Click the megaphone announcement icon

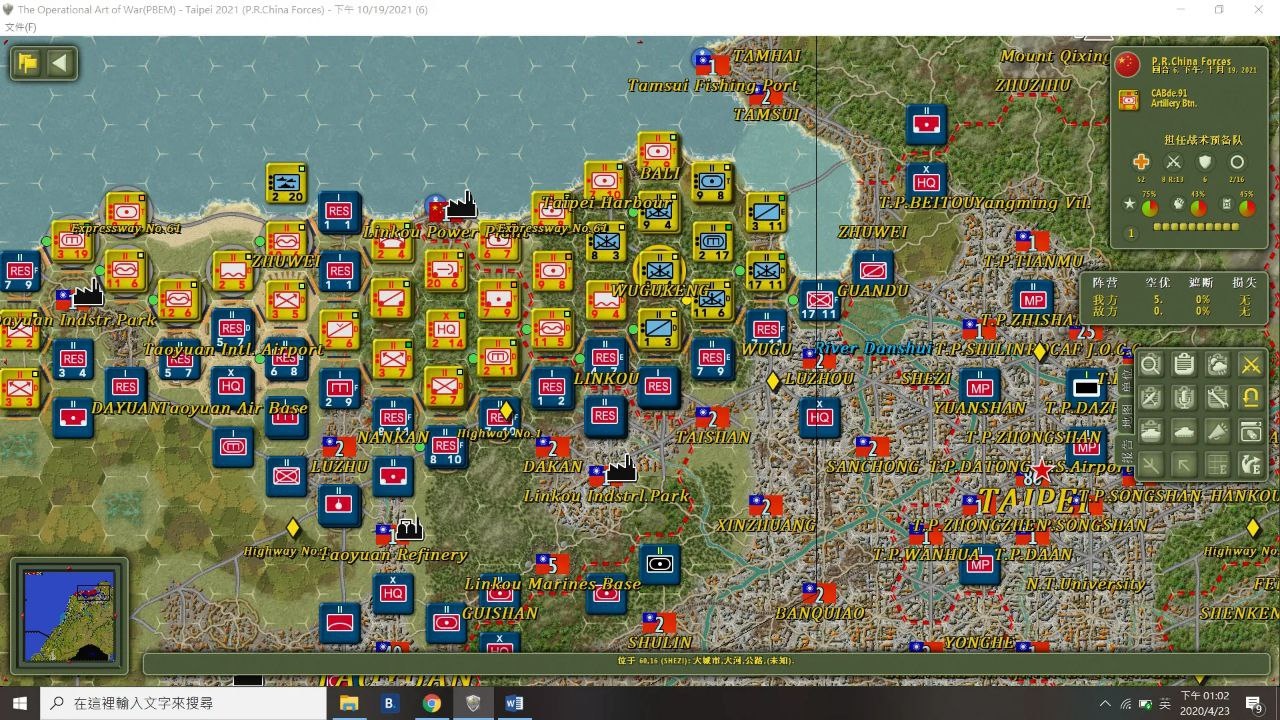pyautogui.click(x=1217, y=432)
